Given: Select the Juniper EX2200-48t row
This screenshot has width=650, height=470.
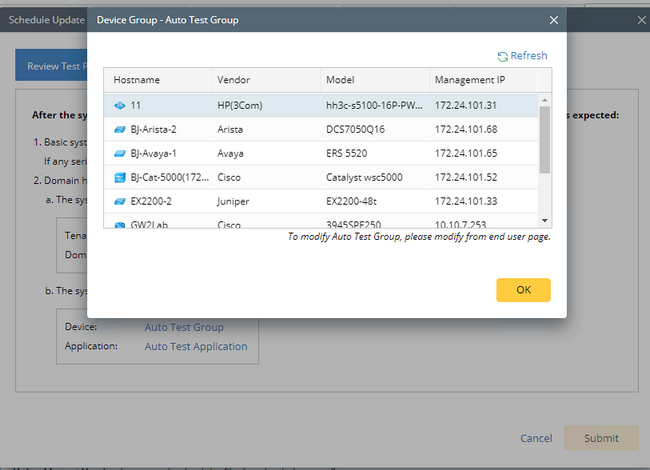Looking at the screenshot, I should (320, 201).
